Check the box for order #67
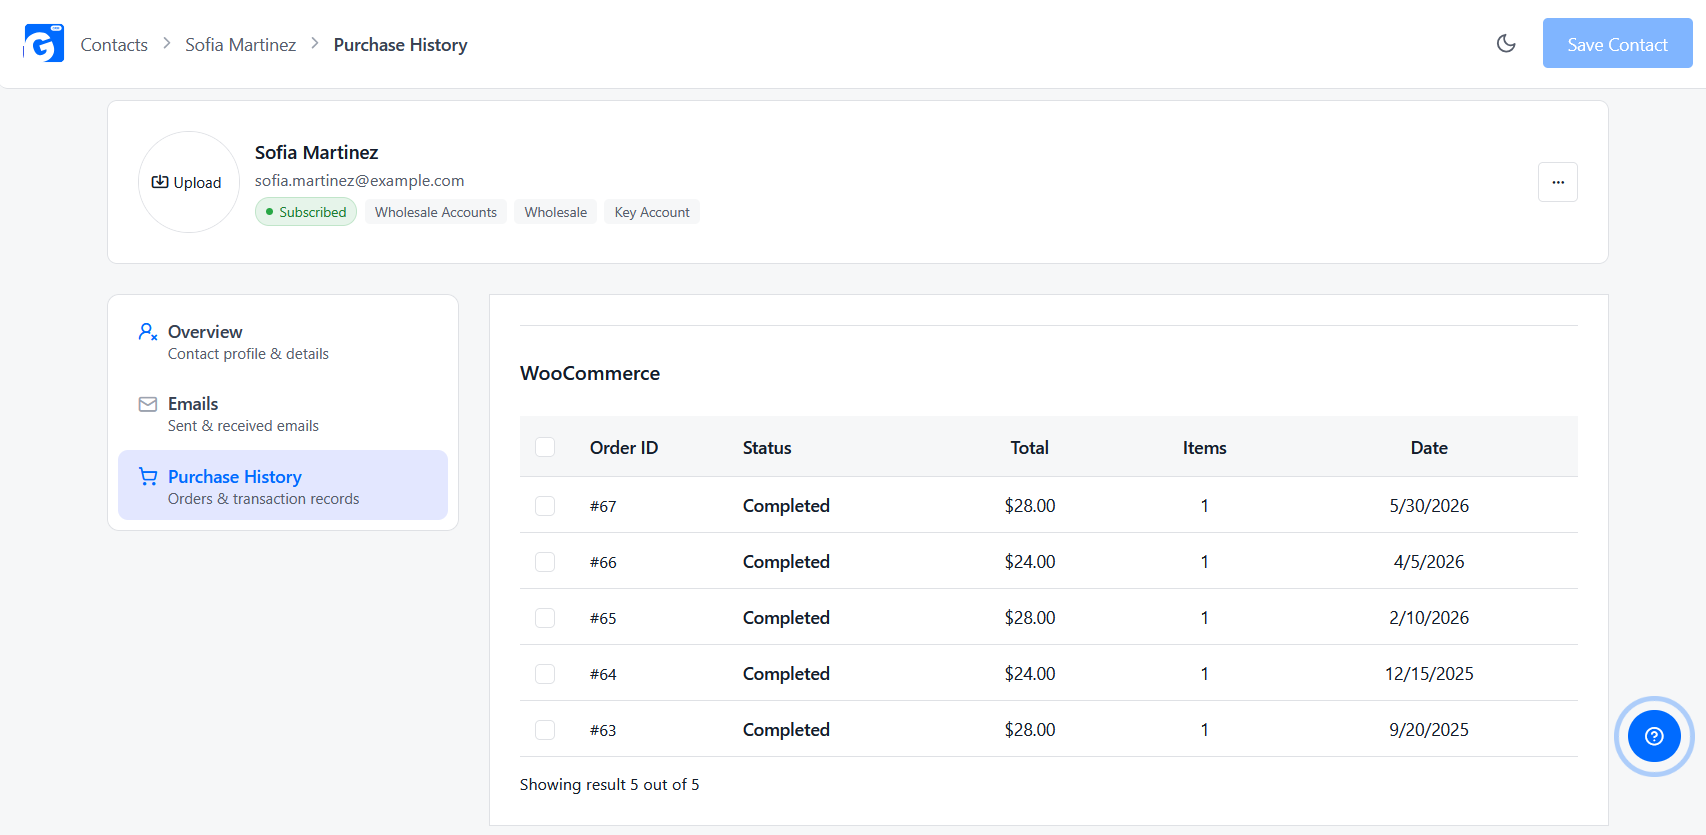1706x835 pixels. (545, 506)
